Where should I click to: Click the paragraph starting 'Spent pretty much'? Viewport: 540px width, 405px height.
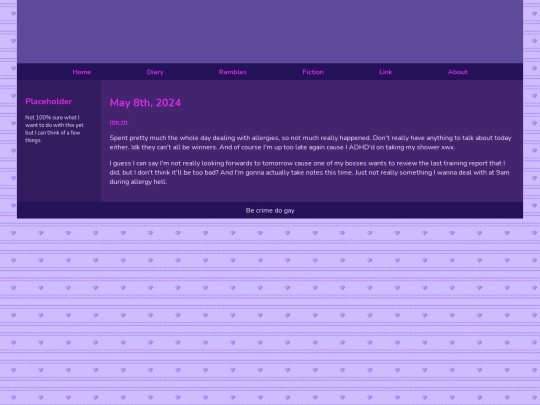(x=310, y=143)
